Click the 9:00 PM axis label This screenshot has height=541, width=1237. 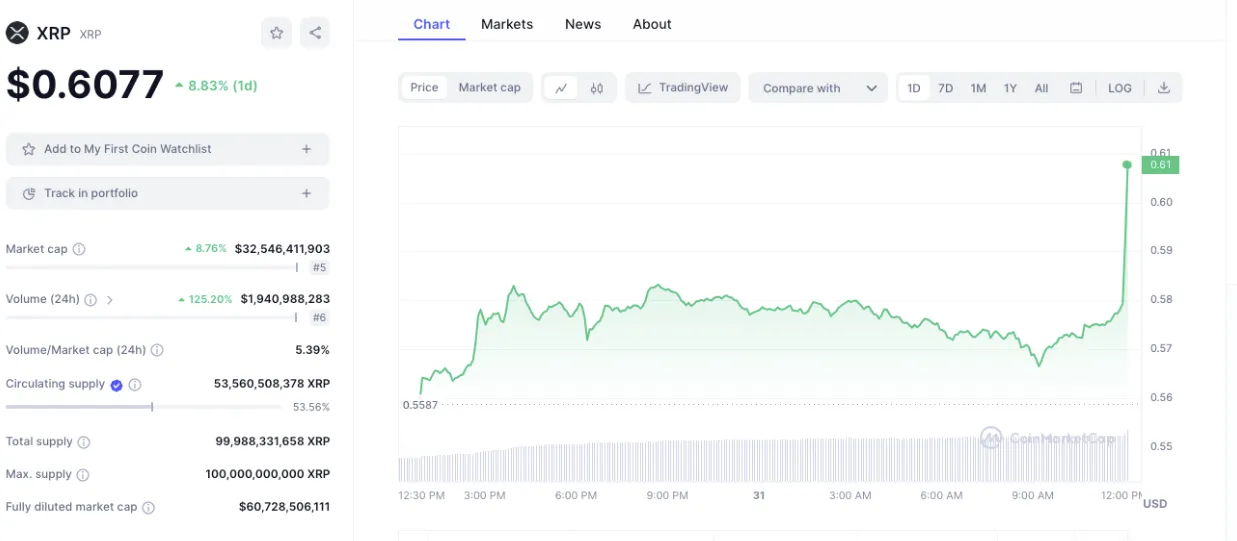(667, 496)
